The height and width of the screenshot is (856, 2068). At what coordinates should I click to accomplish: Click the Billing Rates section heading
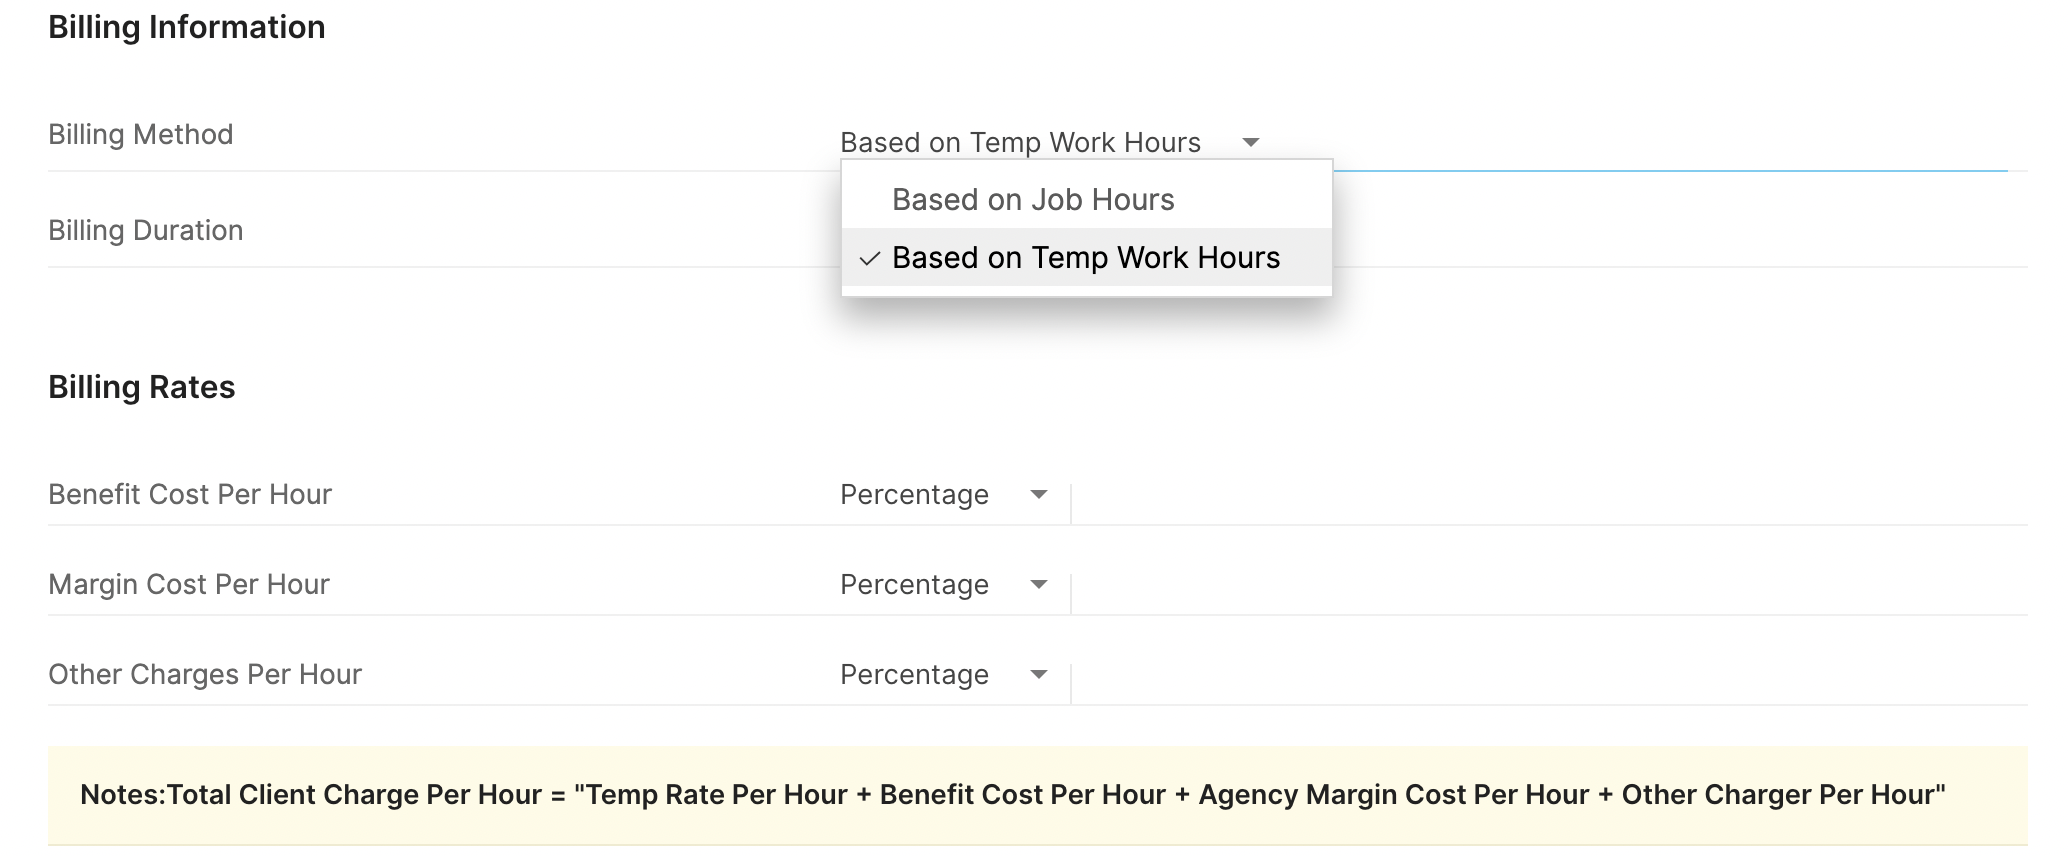click(x=142, y=388)
